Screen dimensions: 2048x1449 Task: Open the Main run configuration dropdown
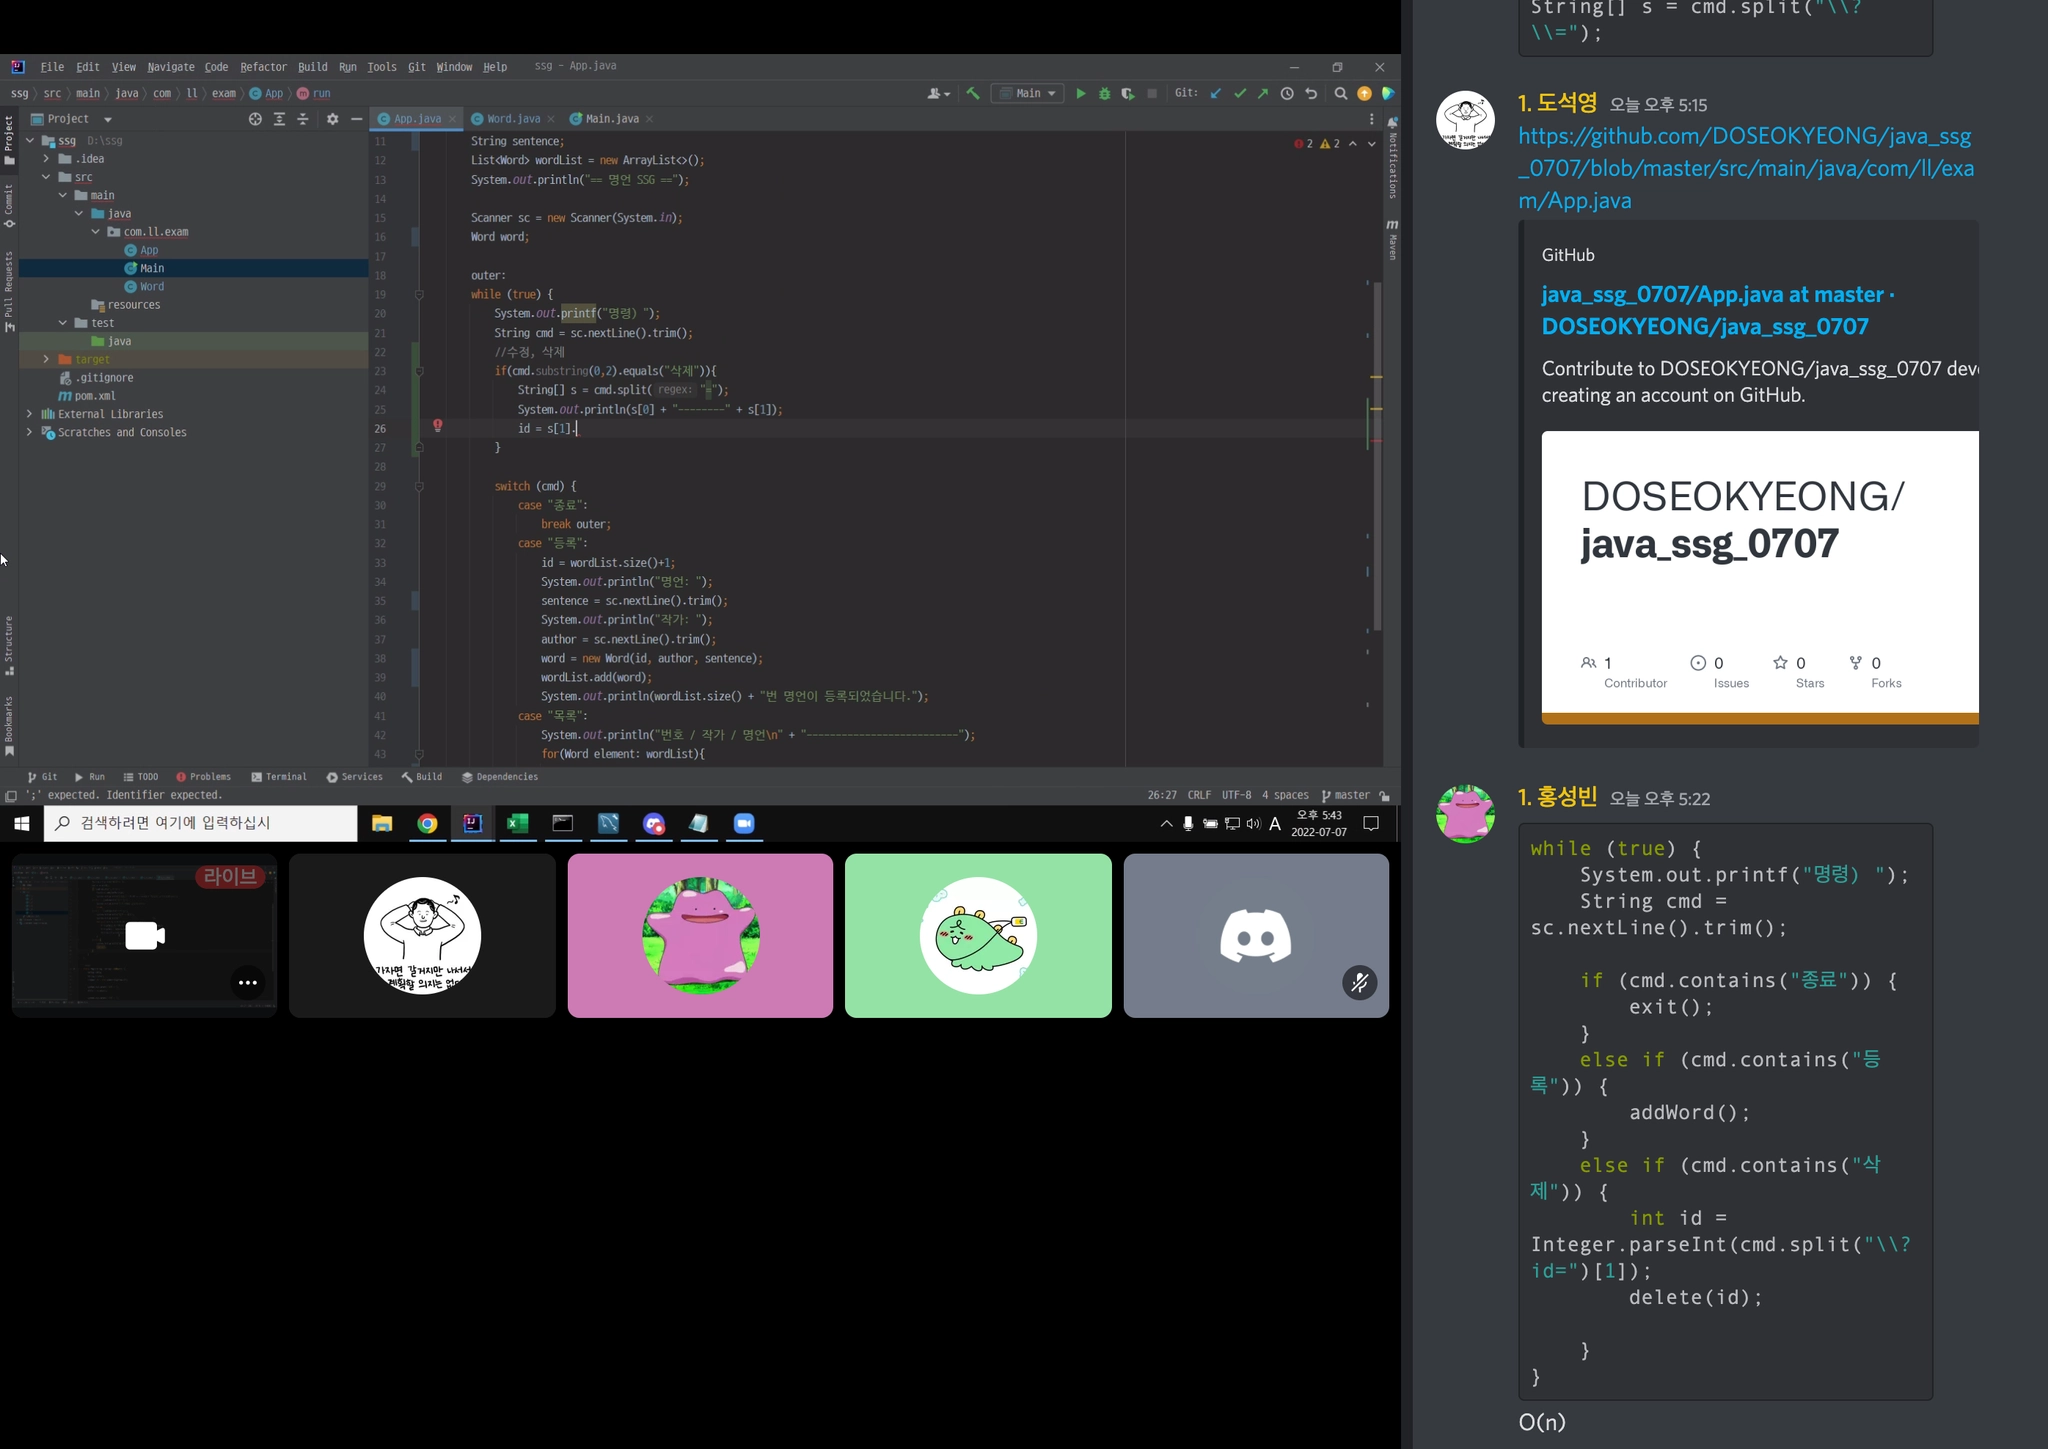pos(1028,93)
